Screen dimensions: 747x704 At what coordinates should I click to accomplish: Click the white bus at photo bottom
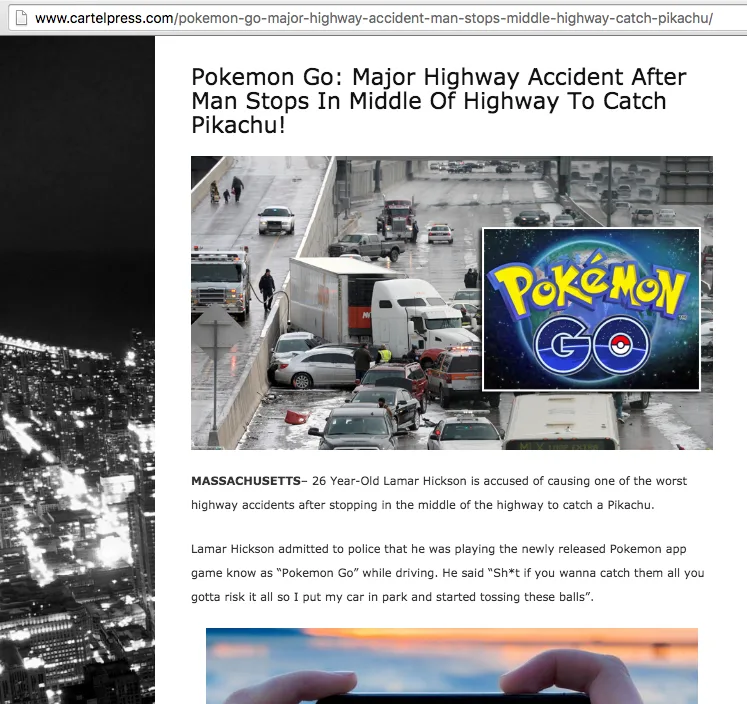(x=562, y=422)
